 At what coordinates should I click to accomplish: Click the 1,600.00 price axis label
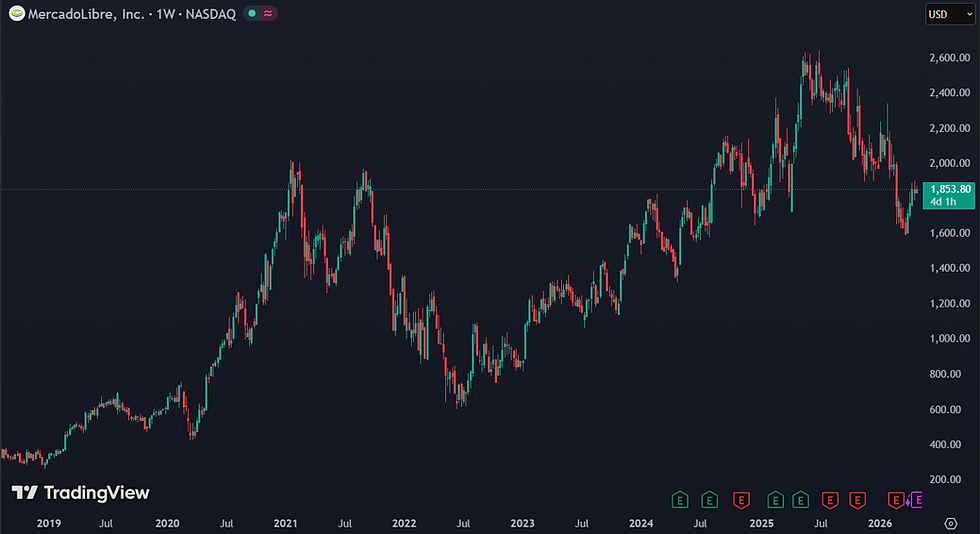(949, 233)
